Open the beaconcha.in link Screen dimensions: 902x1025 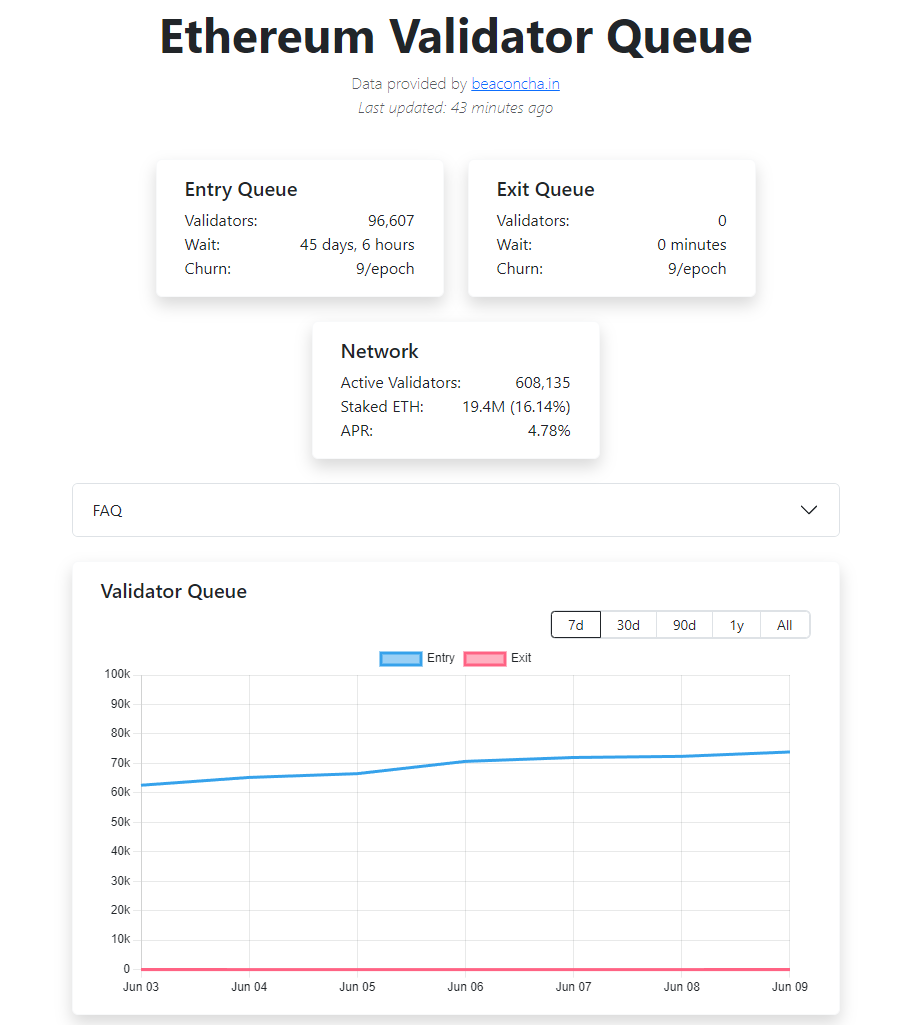tap(515, 84)
